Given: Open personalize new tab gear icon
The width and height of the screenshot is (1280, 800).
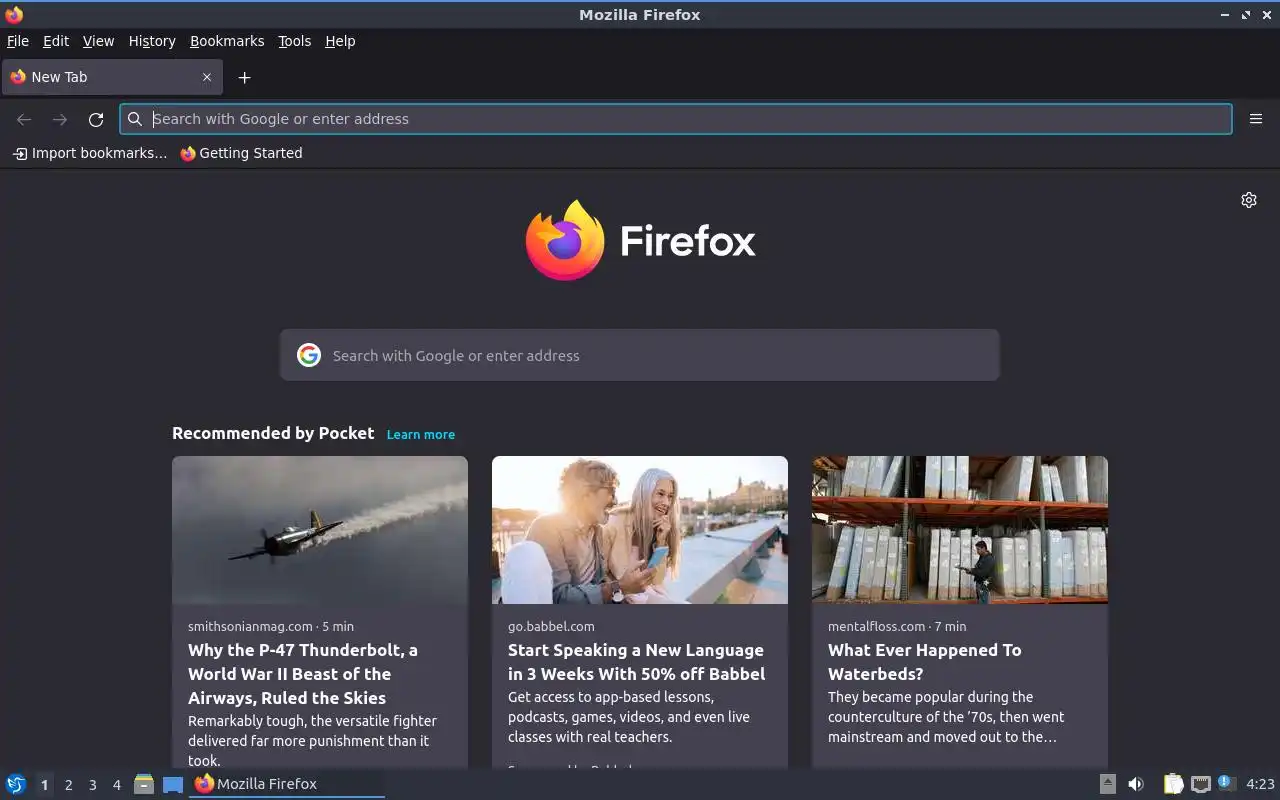Looking at the screenshot, I should 1249,200.
